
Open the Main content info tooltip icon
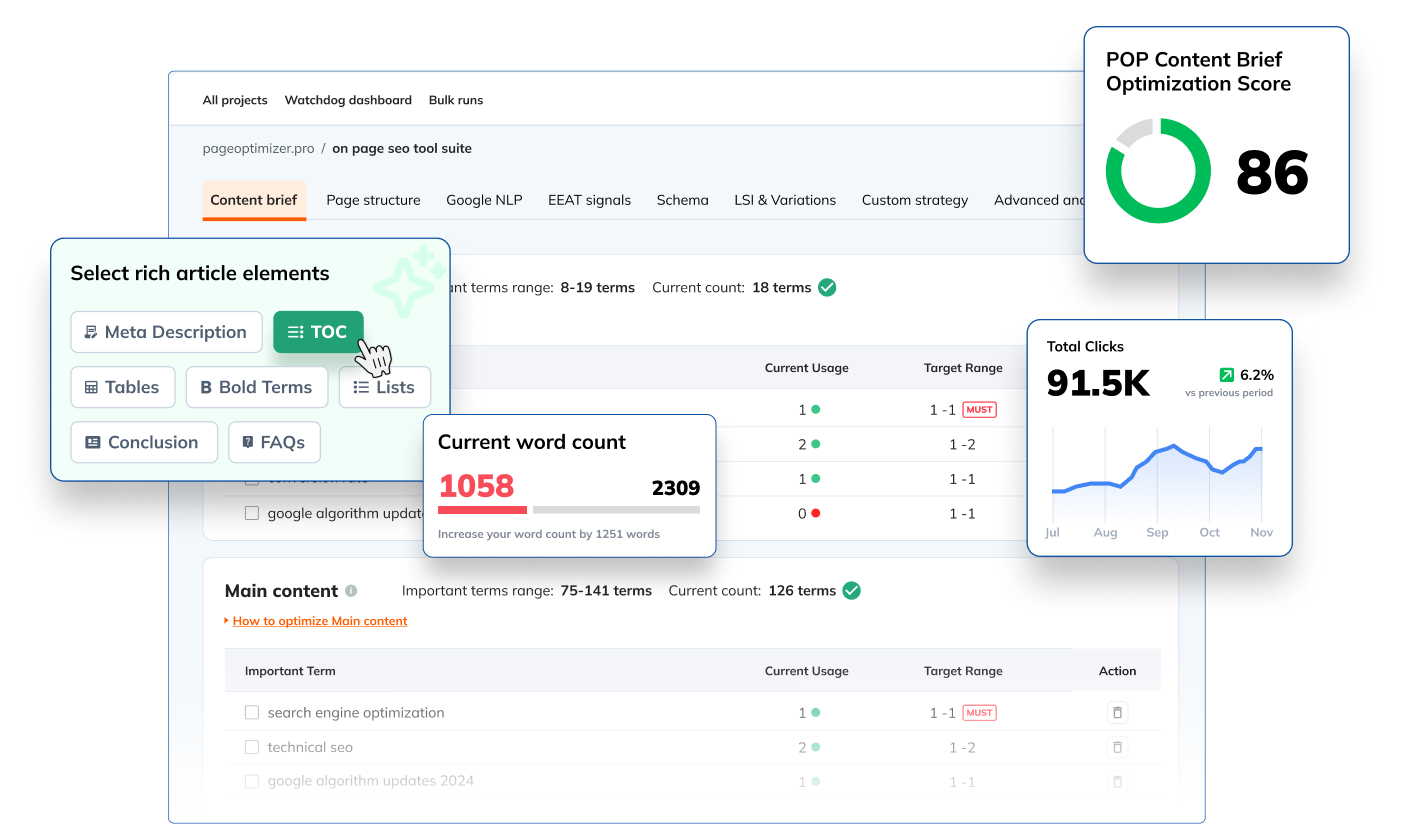351,590
